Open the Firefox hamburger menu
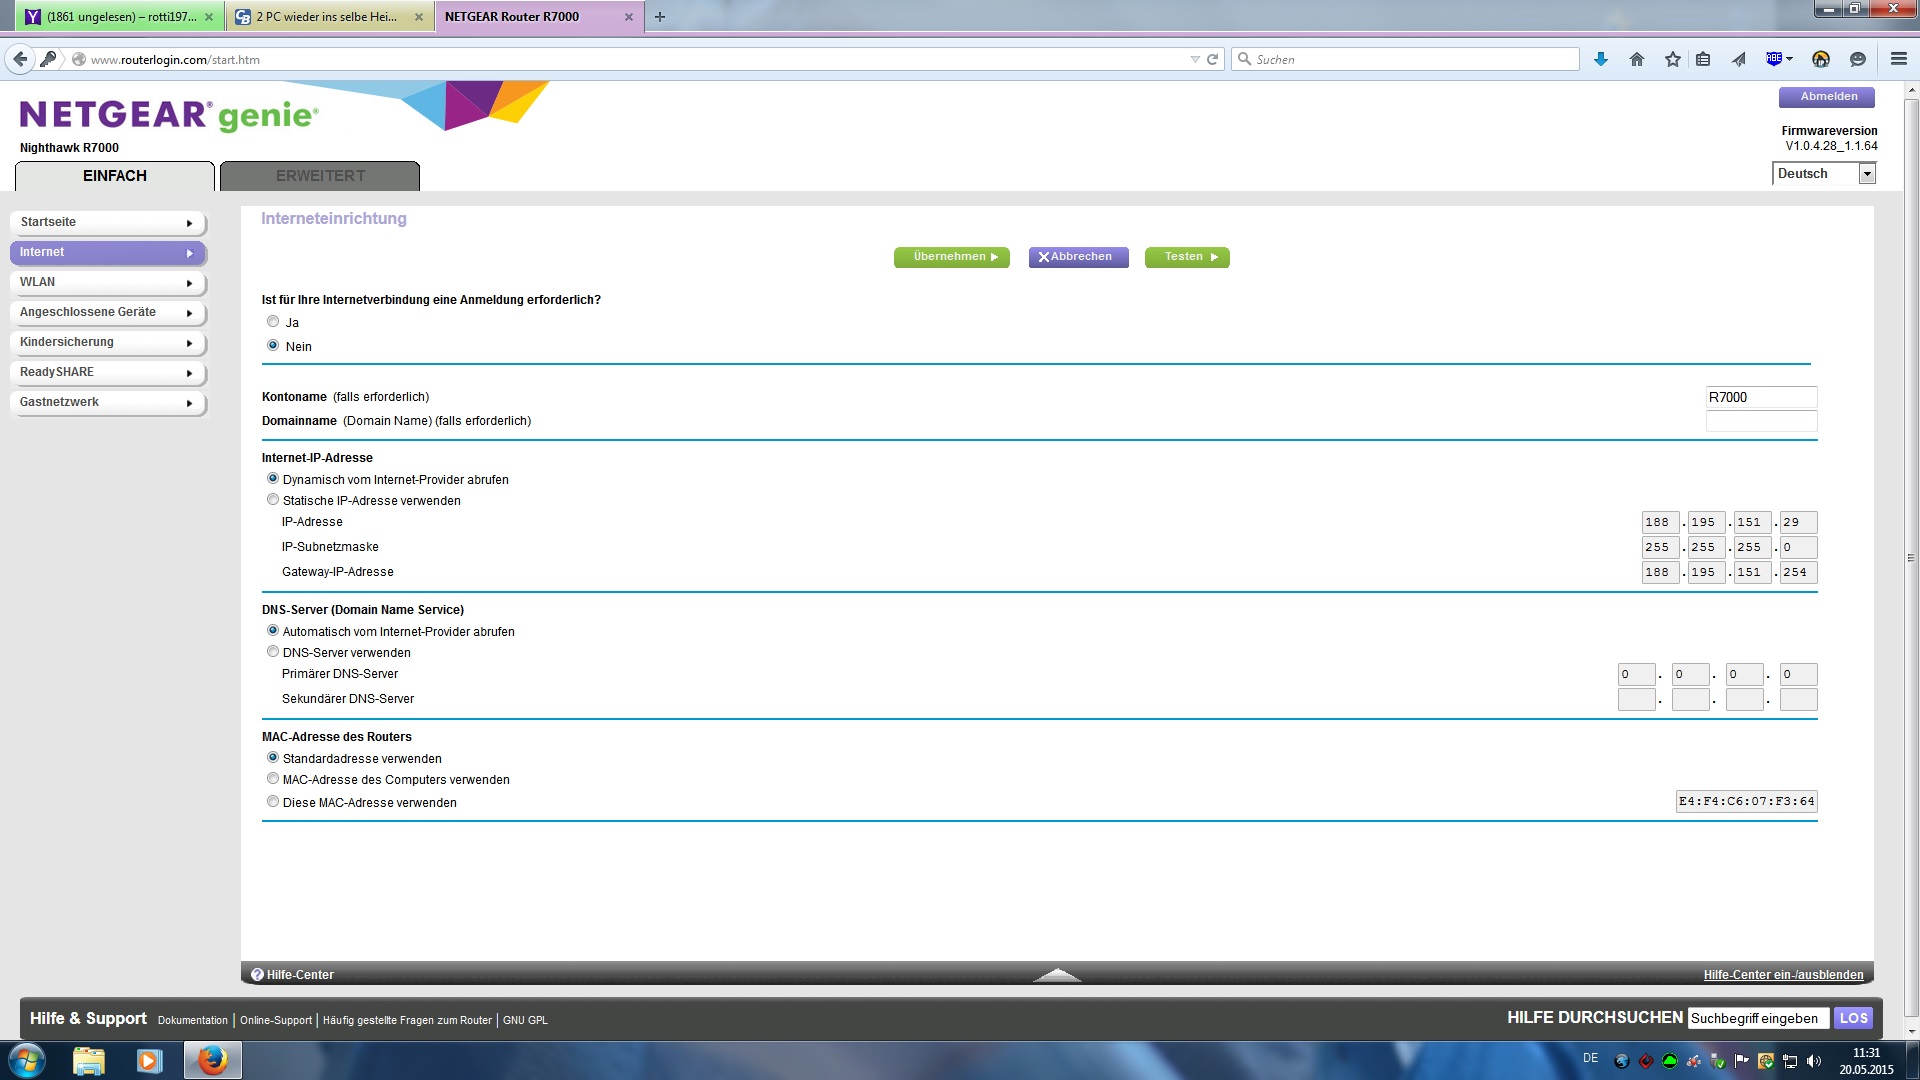The image size is (1920, 1080). [1898, 59]
